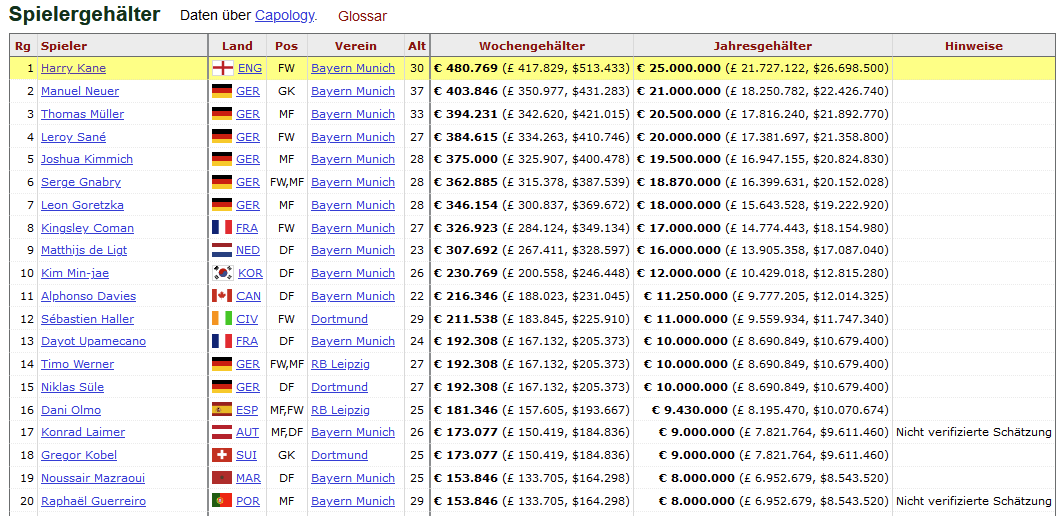Open Bayern Munich link in Harry Kane's row
The height and width of the screenshot is (516, 1062).
click(x=353, y=68)
